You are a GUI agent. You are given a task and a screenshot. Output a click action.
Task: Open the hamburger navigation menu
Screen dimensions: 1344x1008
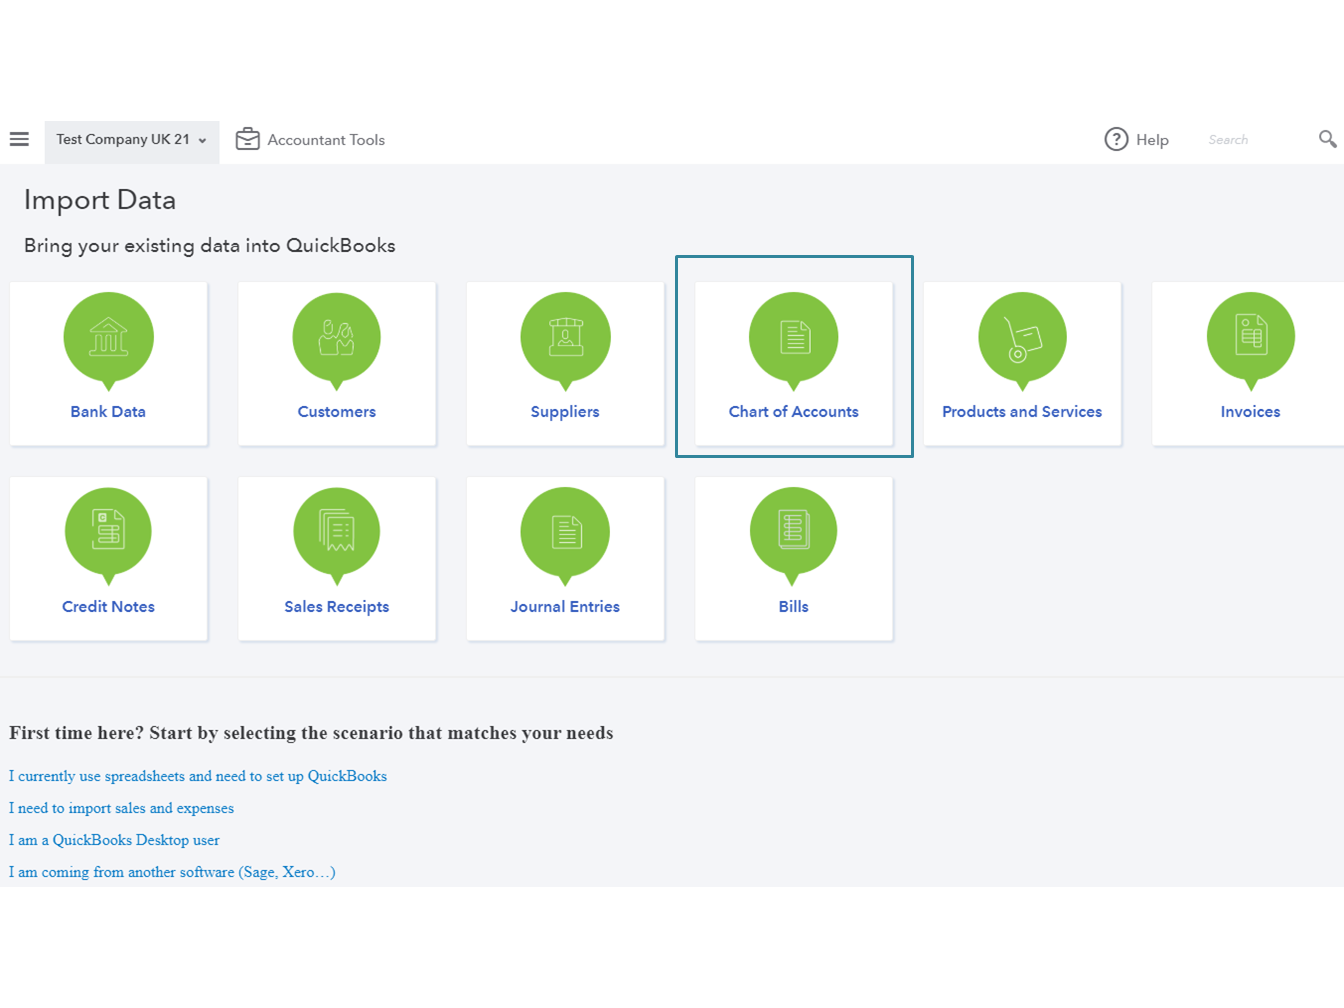point(19,139)
